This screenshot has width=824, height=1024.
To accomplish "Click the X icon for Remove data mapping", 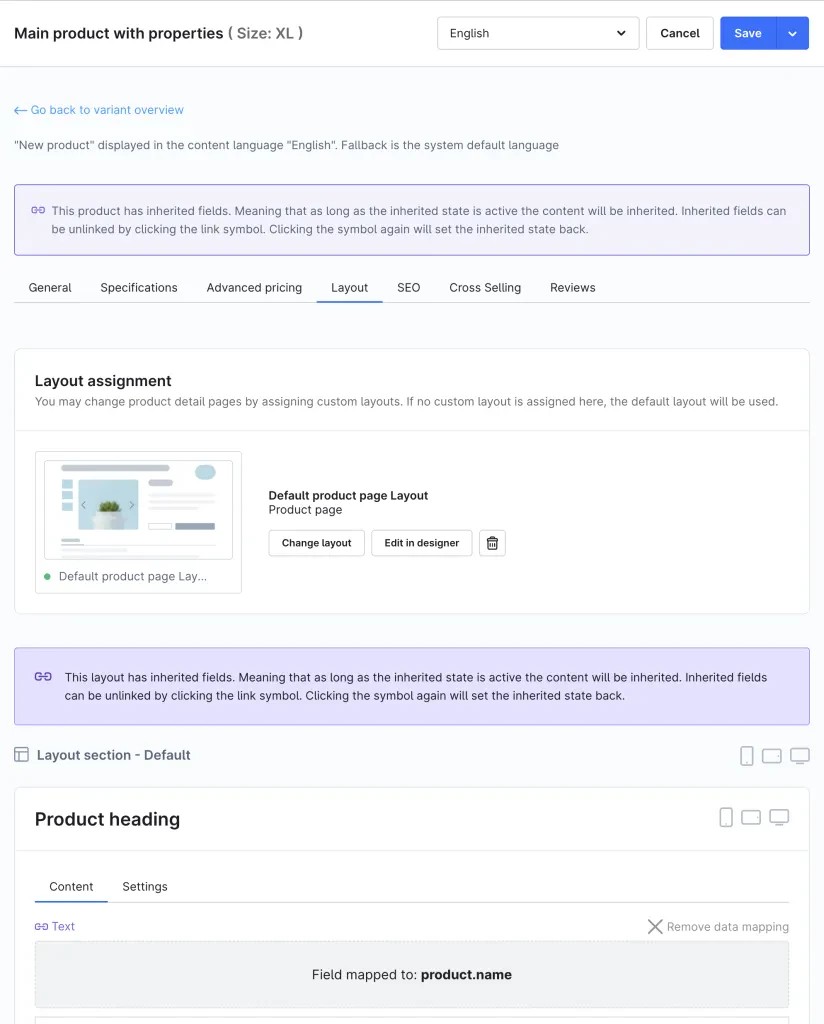I will [x=655, y=927].
